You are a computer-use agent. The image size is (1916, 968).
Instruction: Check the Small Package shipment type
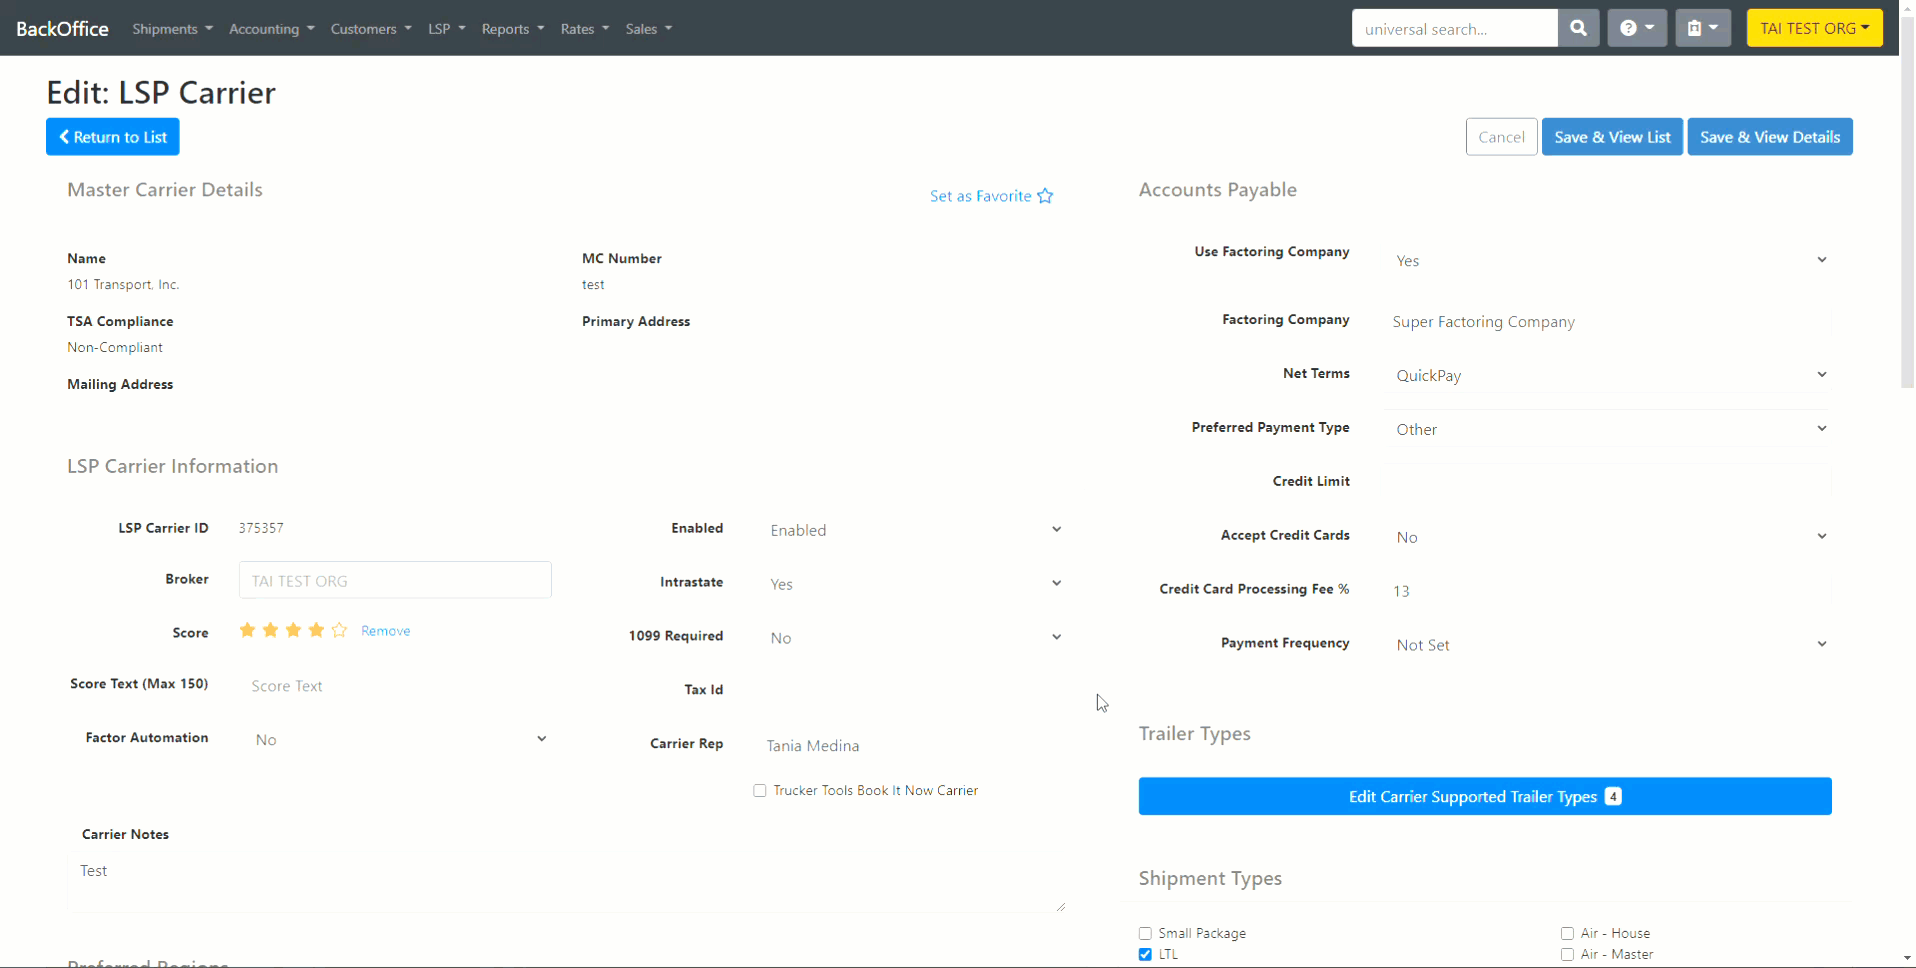[1143, 933]
